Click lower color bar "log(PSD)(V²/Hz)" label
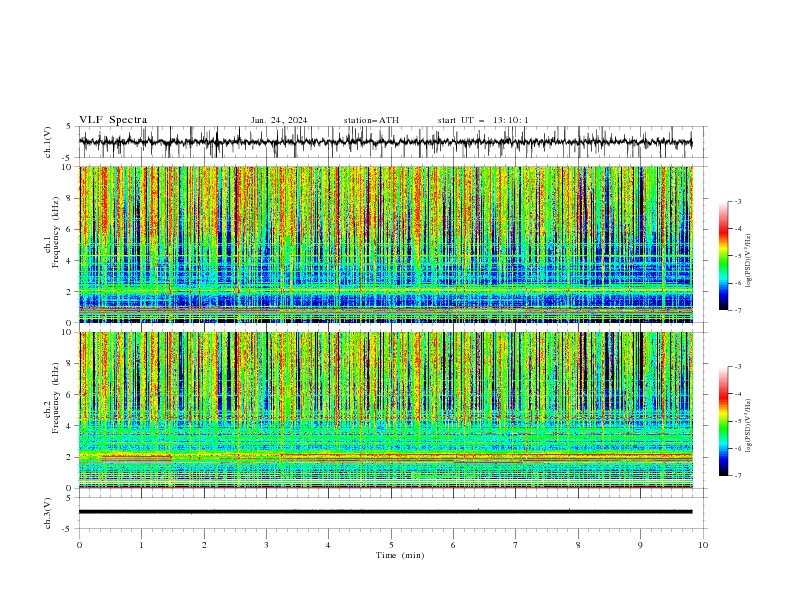 coord(749,425)
